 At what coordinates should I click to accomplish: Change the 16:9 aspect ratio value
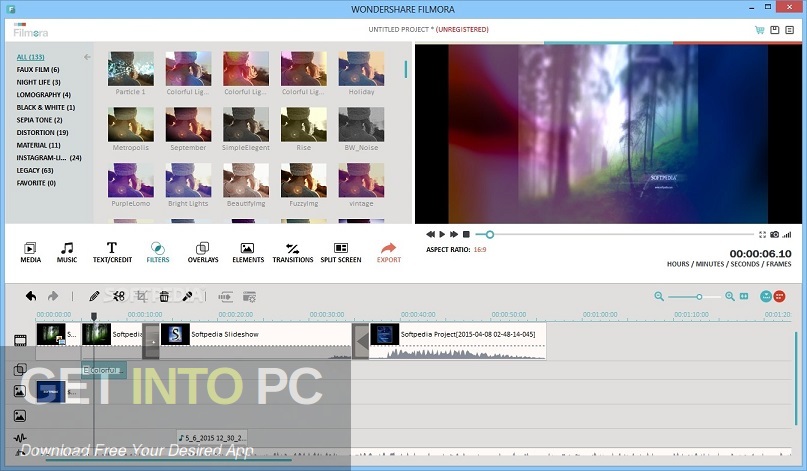(480, 250)
